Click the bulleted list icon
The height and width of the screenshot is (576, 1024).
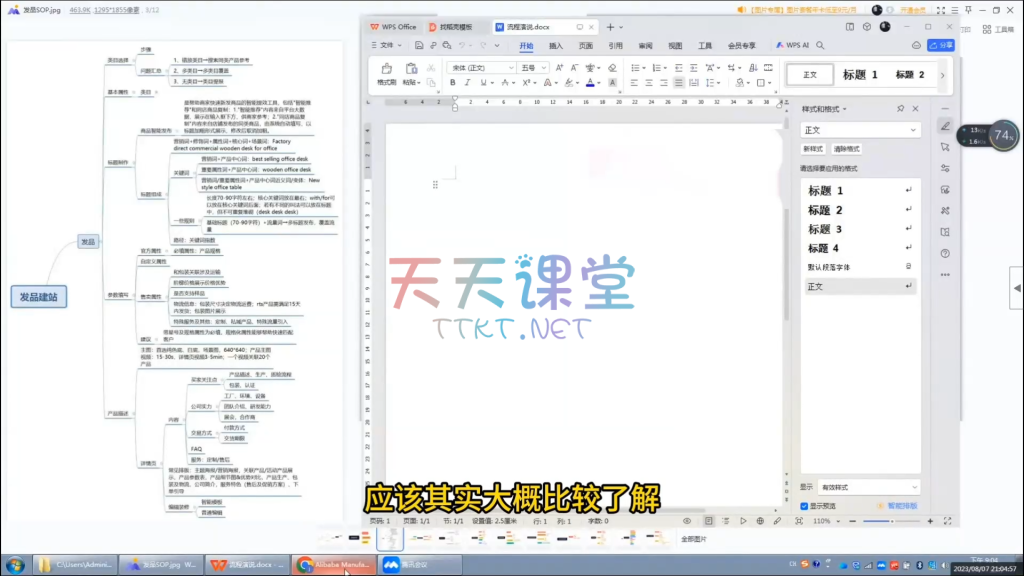pyautogui.click(x=634, y=67)
